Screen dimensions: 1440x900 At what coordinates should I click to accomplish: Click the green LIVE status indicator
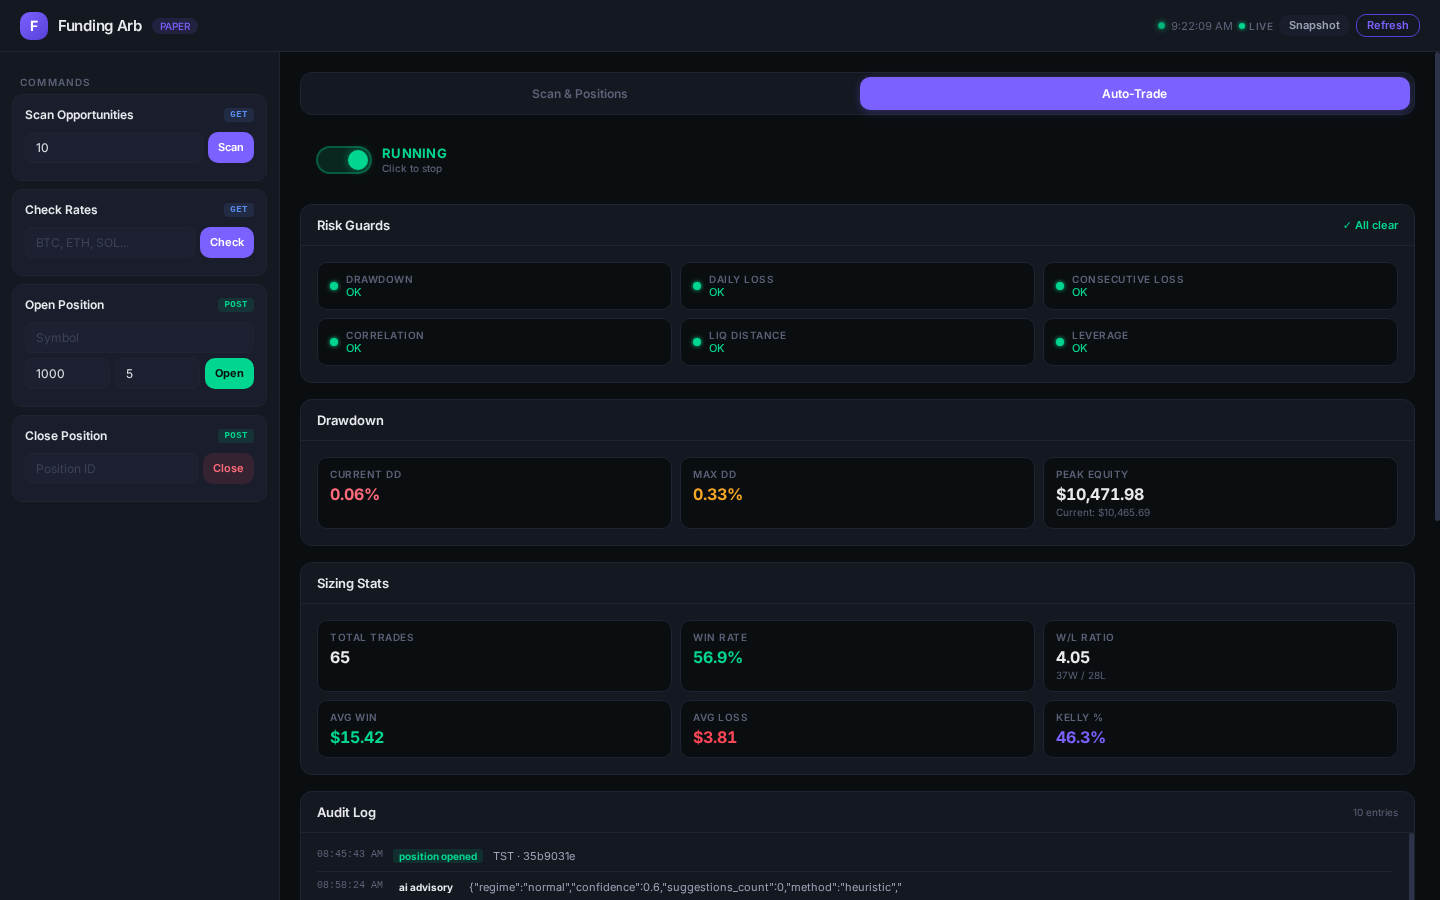1255,26
